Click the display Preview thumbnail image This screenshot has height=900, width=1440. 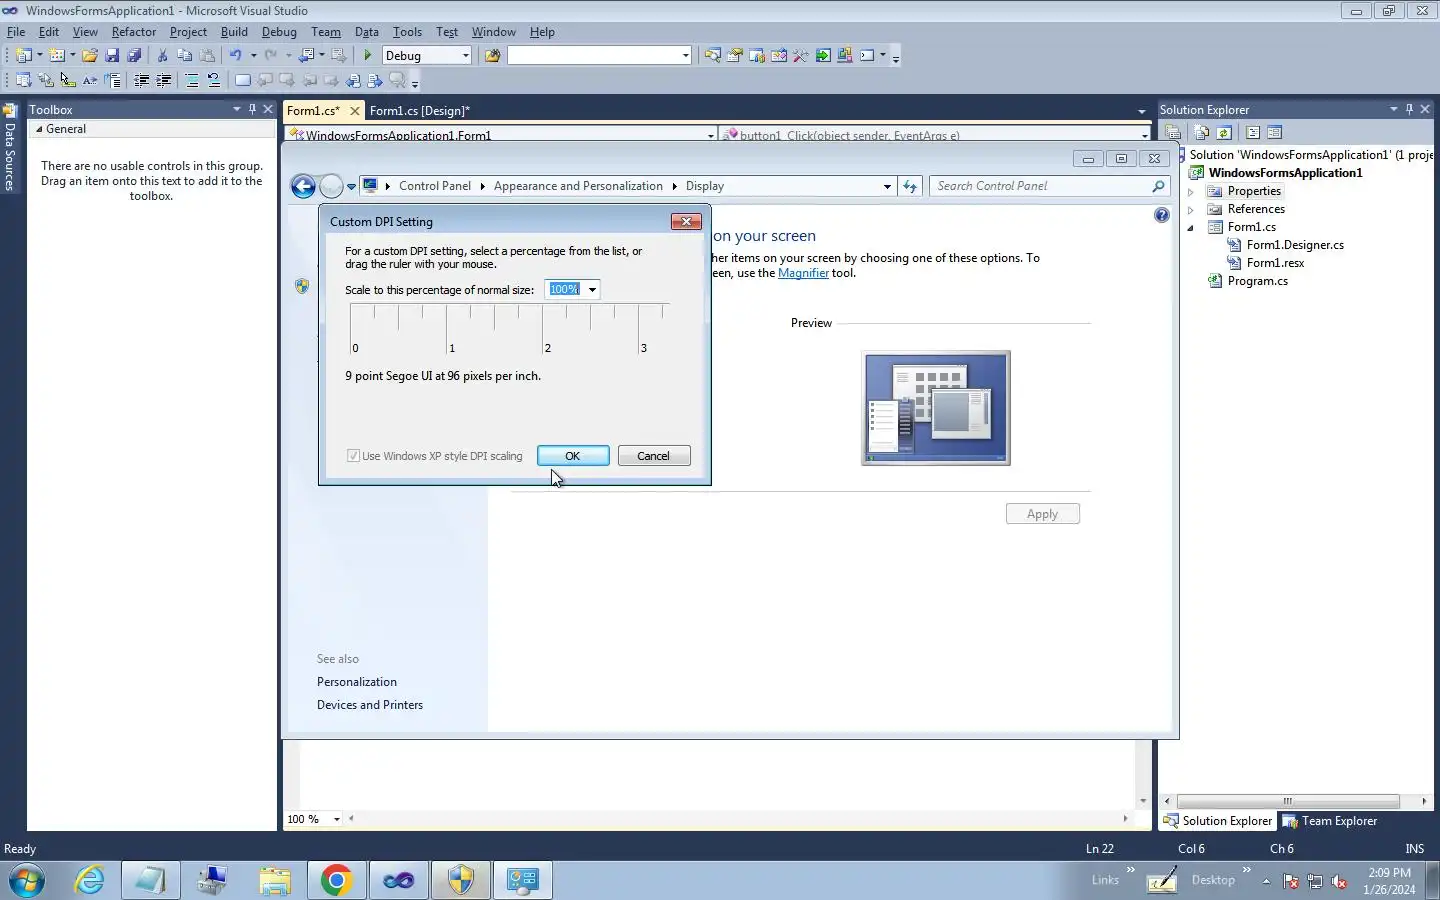[936, 408]
